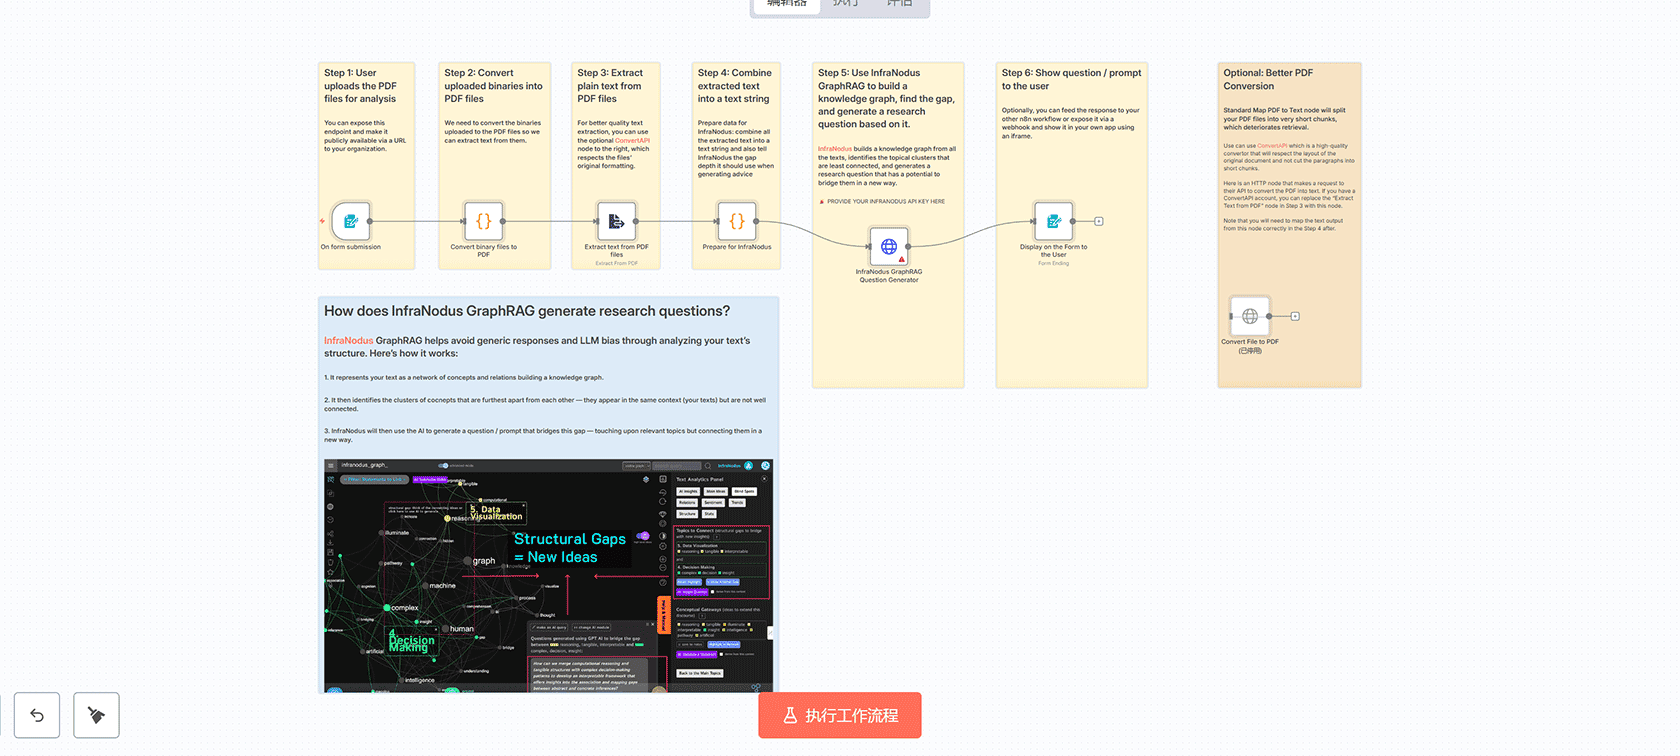Open the 评估 tab

tap(899, 4)
